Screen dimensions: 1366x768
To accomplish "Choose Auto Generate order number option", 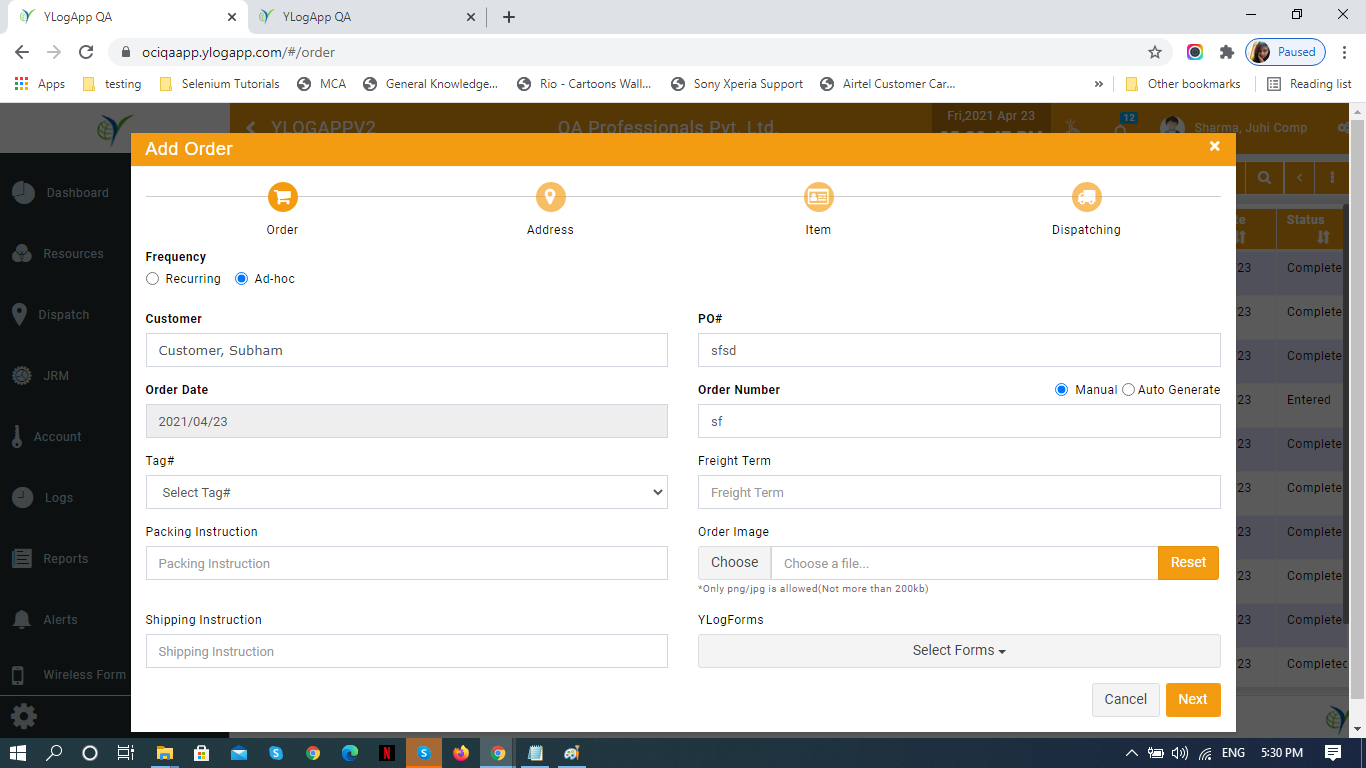I will pyautogui.click(x=1128, y=389).
